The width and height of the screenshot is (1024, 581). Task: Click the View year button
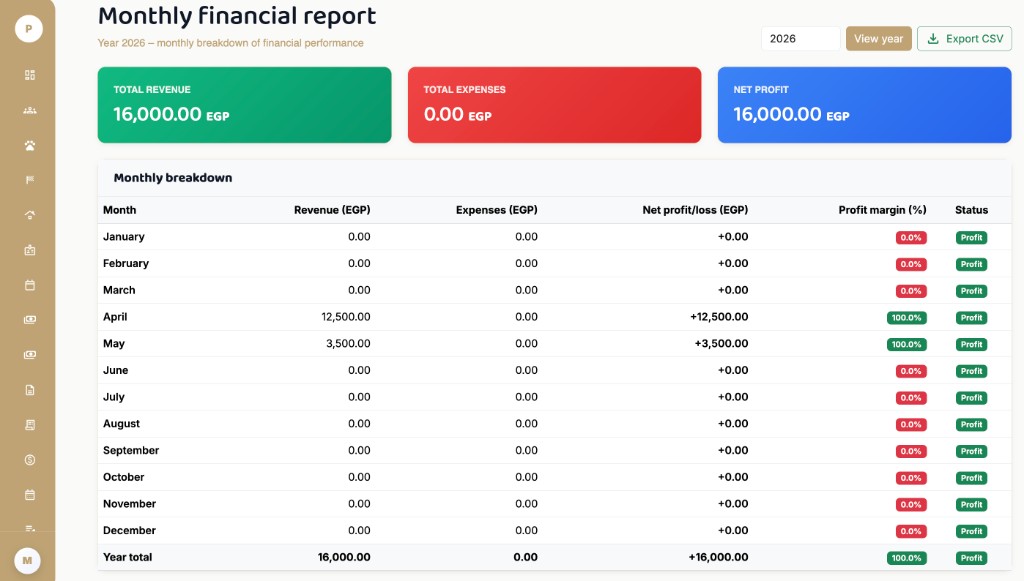pos(878,39)
